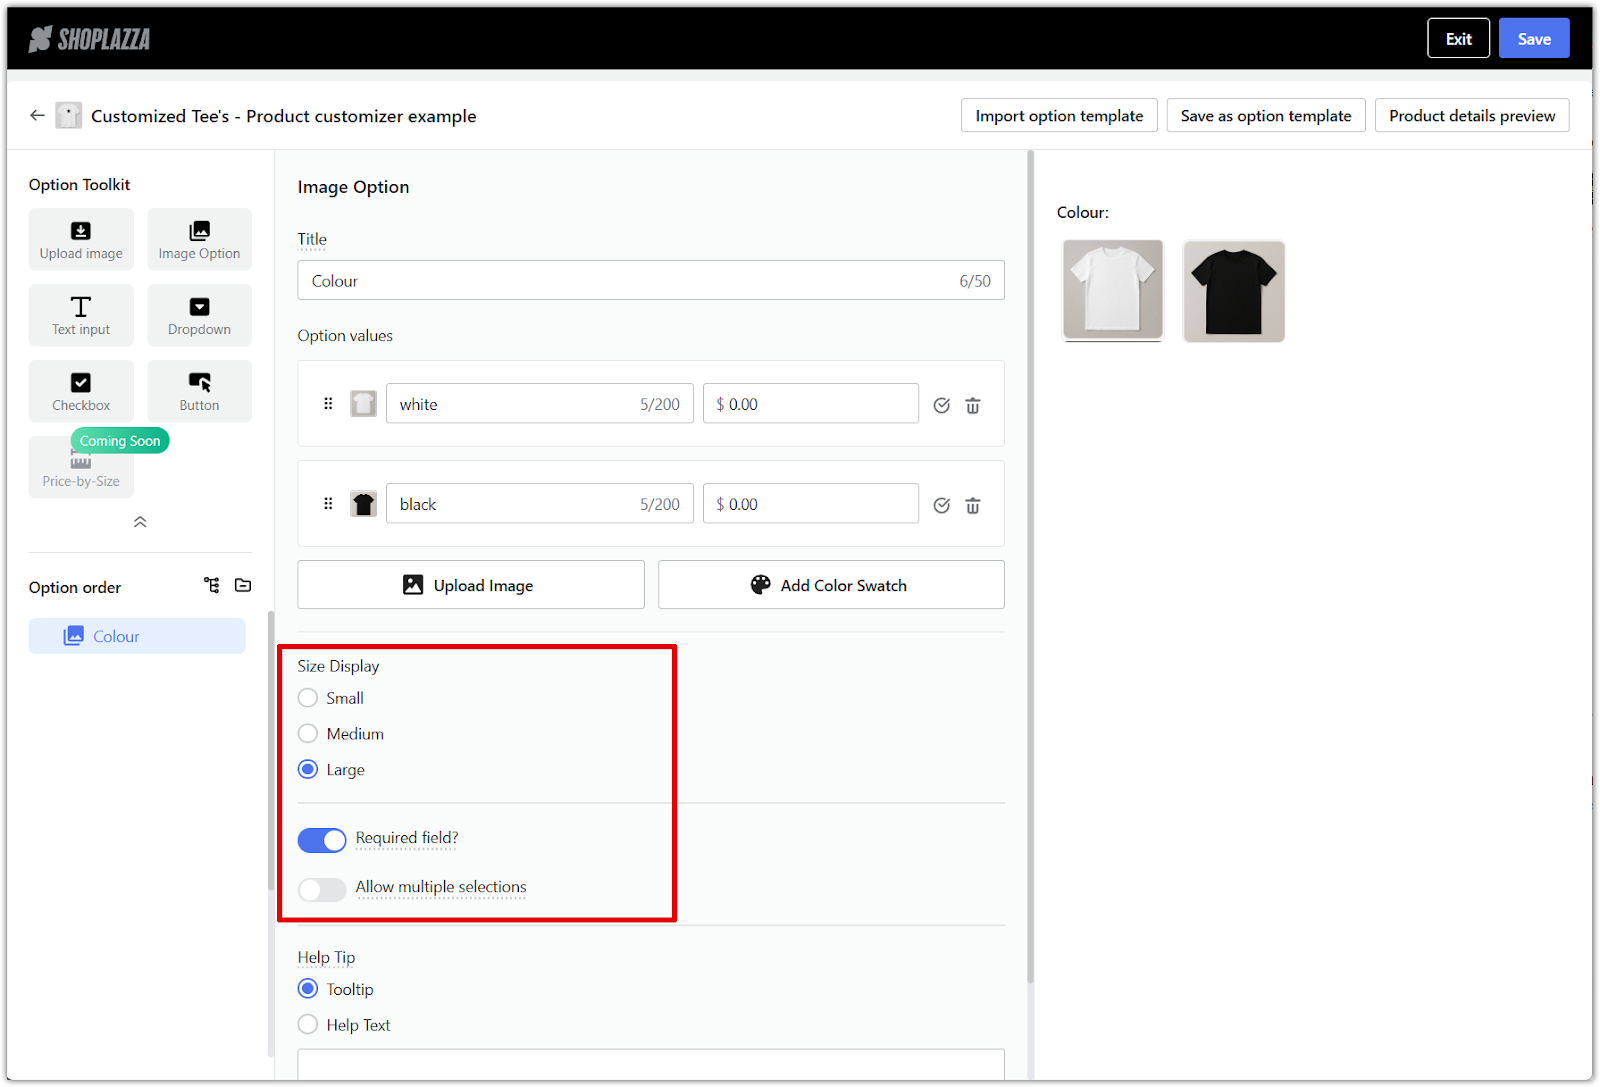This screenshot has width=1600, height=1087.
Task: Click the Shoplazza logo
Action: click(x=90, y=39)
